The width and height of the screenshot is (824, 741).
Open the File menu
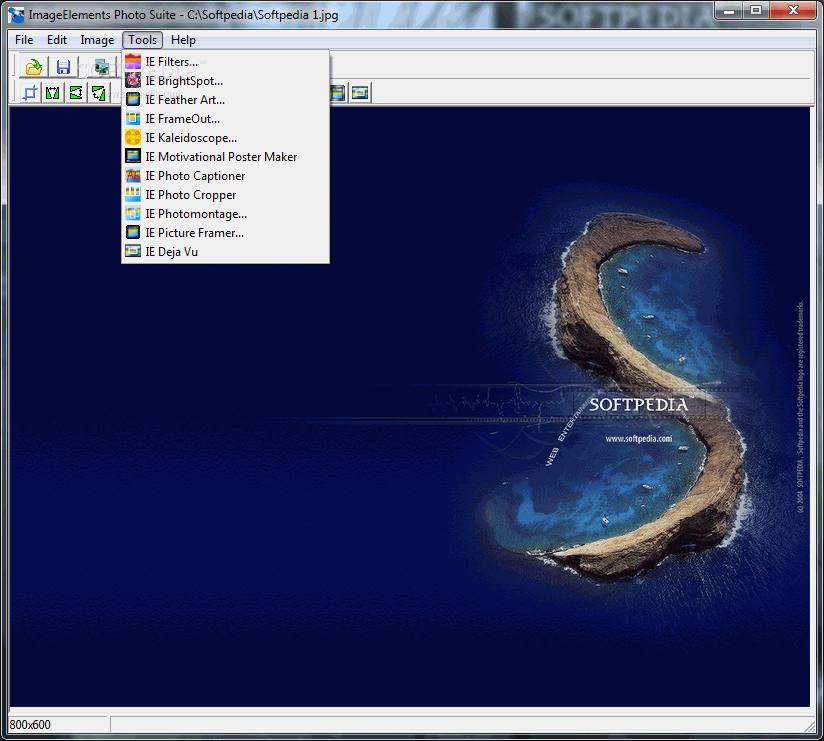pos(24,40)
